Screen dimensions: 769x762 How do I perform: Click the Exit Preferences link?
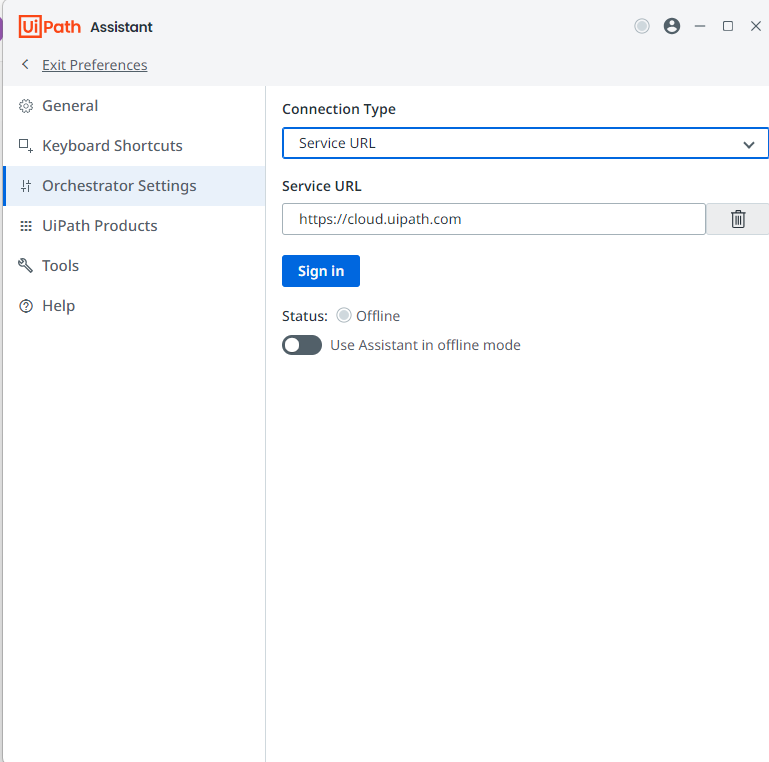click(95, 65)
